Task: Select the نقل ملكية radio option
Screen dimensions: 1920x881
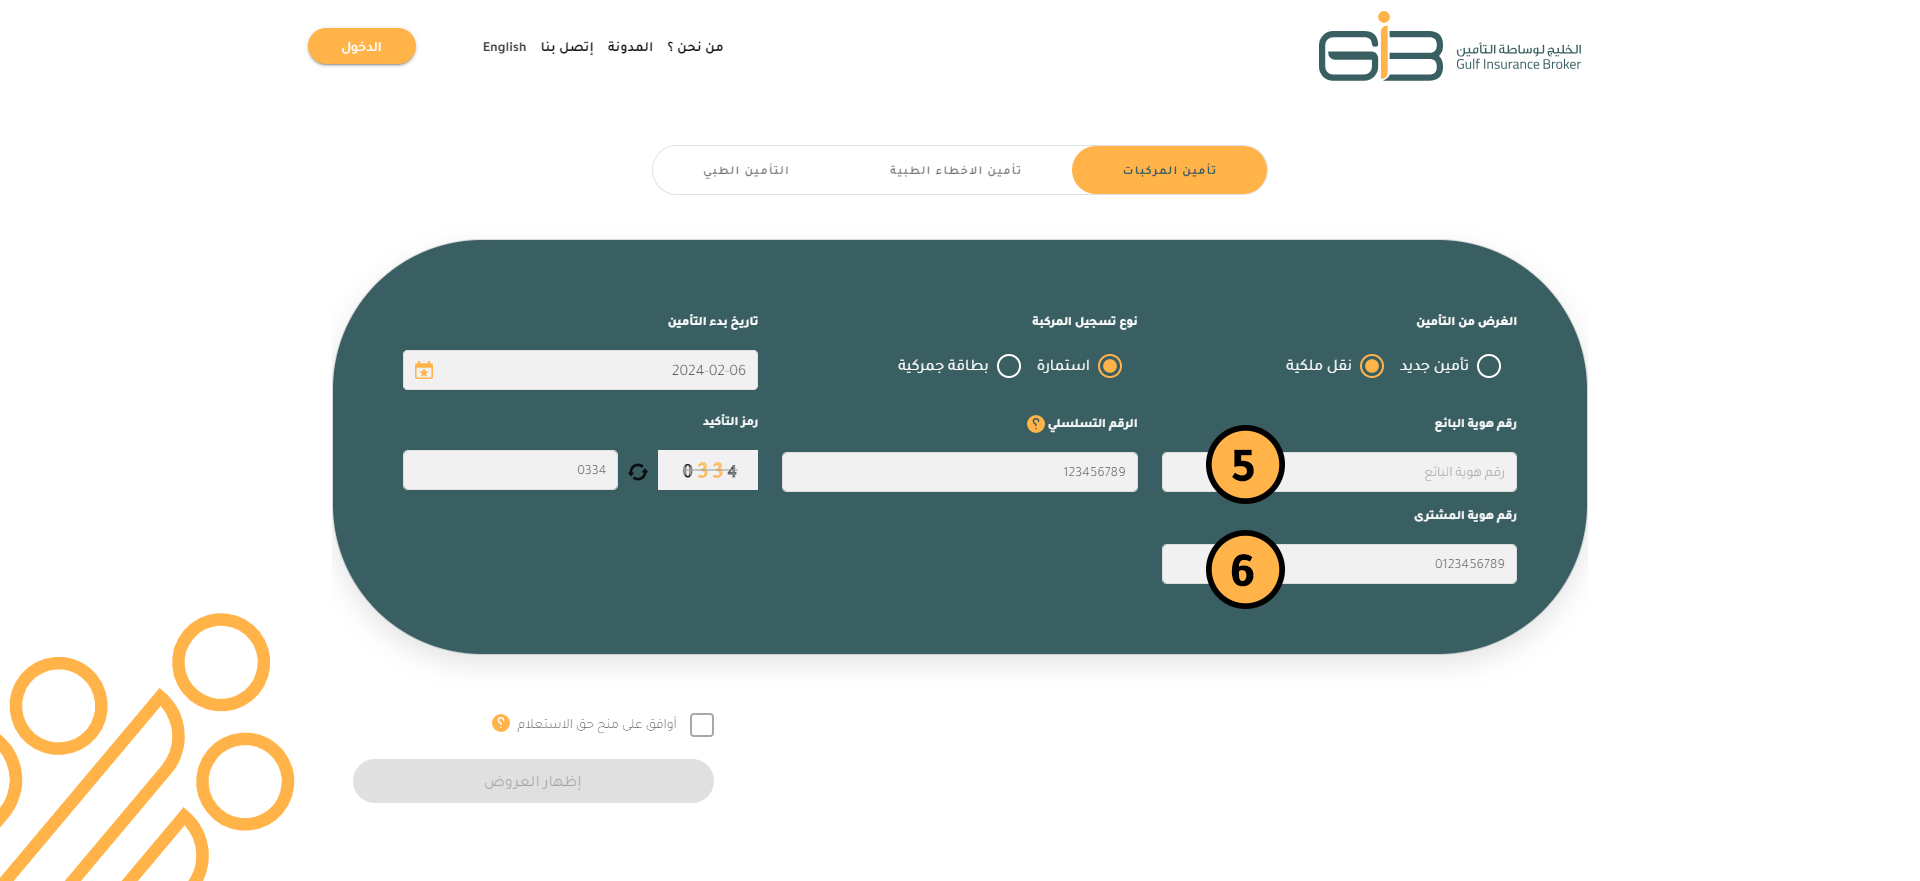Action: pos(1371,366)
